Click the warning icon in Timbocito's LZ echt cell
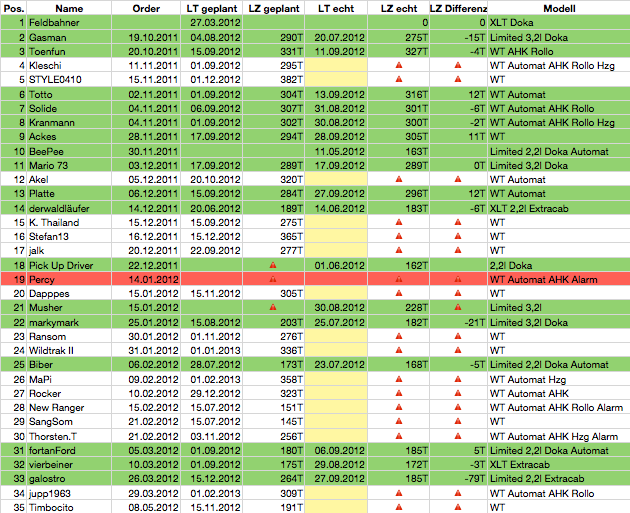This screenshot has height=513, width=630. point(399,507)
